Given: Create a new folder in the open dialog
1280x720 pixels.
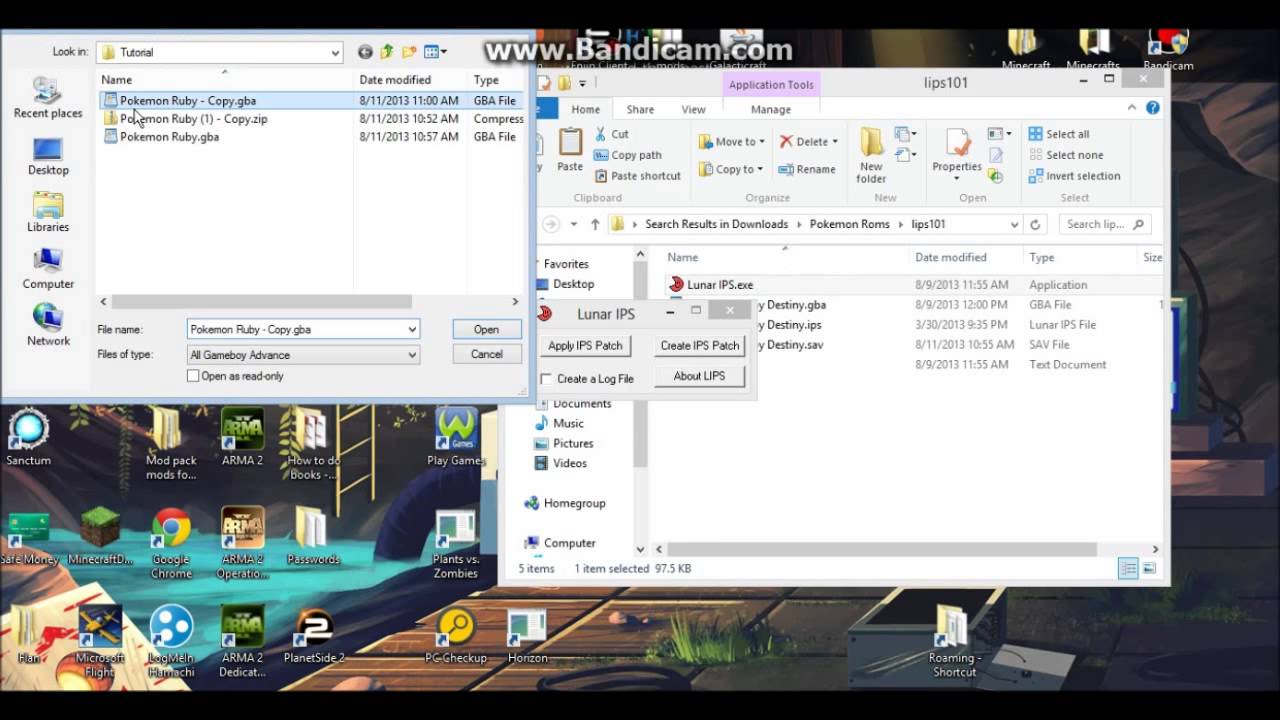Looking at the screenshot, I should coord(409,52).
